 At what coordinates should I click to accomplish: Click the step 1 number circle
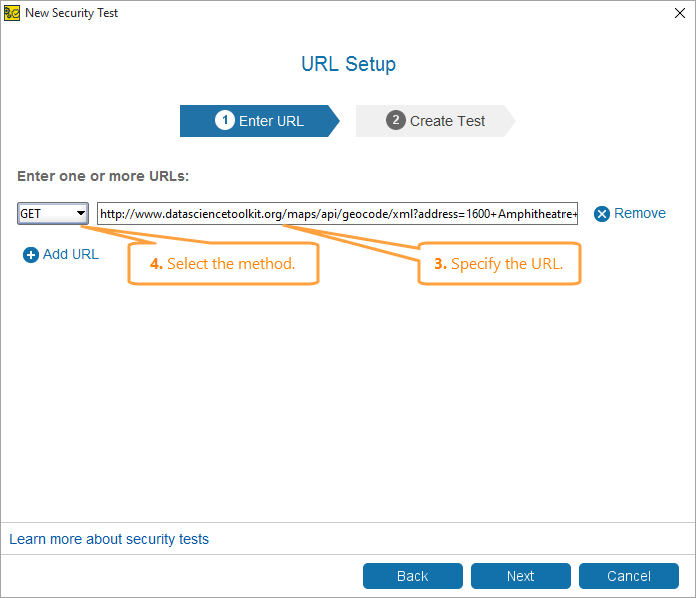(225, 120)
